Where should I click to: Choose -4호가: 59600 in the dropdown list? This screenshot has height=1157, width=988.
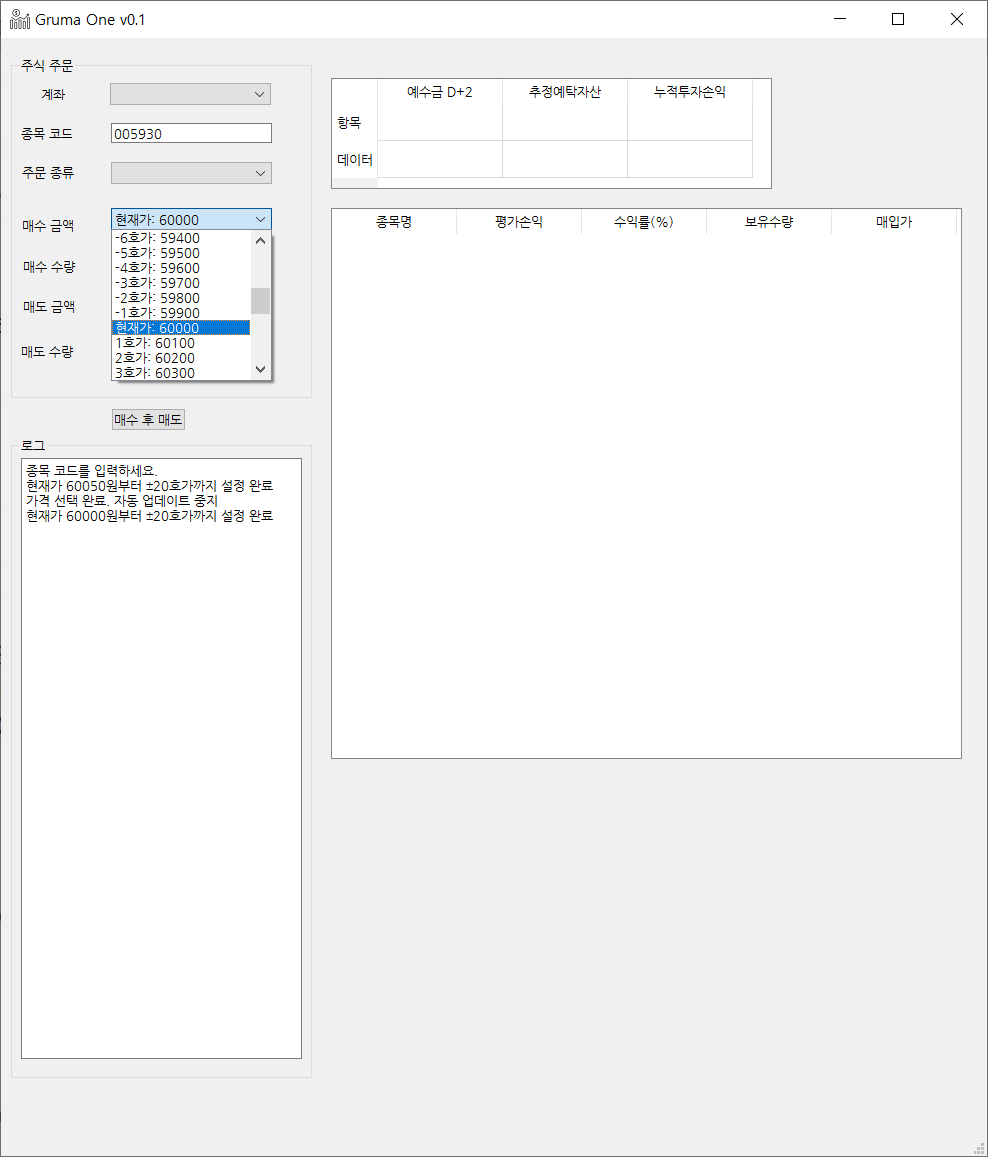[181, 268]
